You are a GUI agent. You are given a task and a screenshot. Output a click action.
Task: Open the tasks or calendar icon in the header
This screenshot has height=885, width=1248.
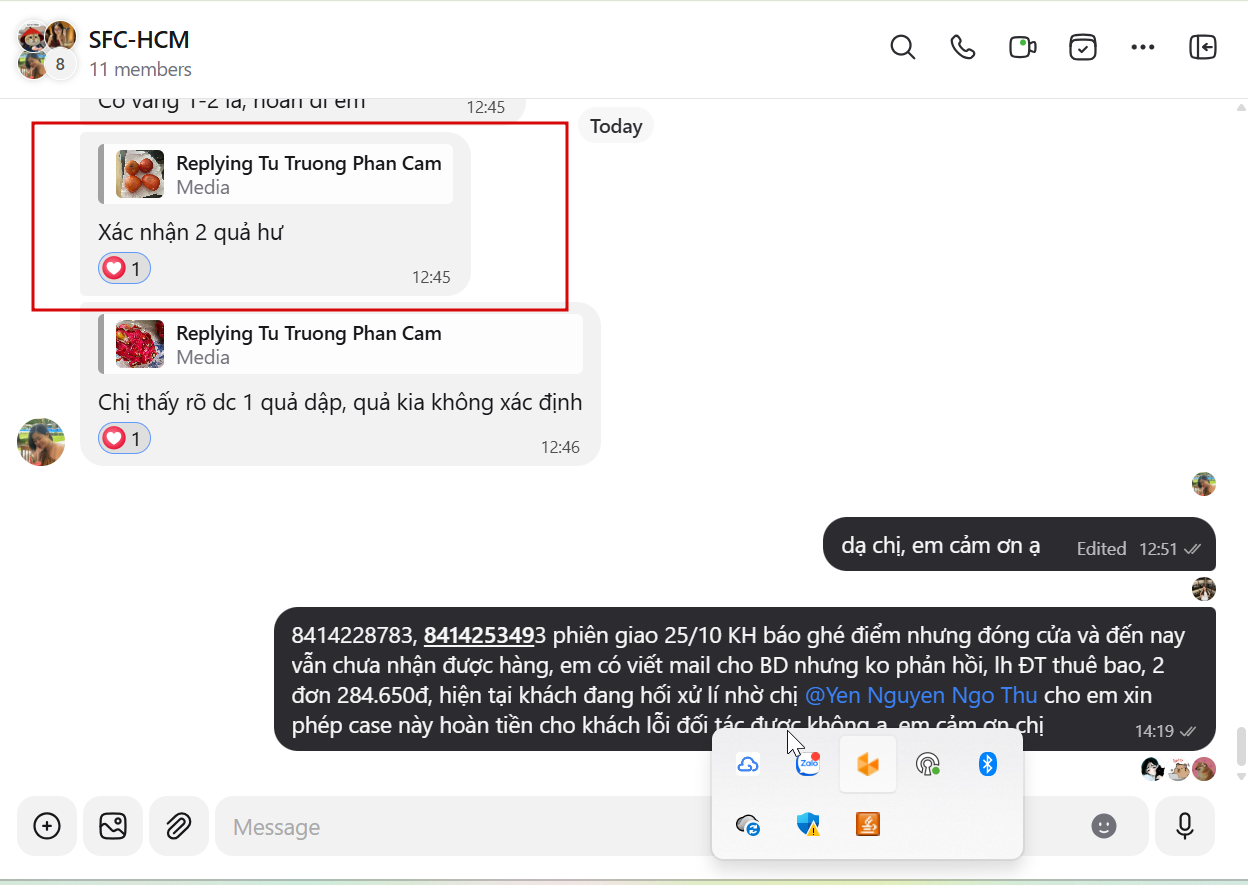coord(1083,47)
